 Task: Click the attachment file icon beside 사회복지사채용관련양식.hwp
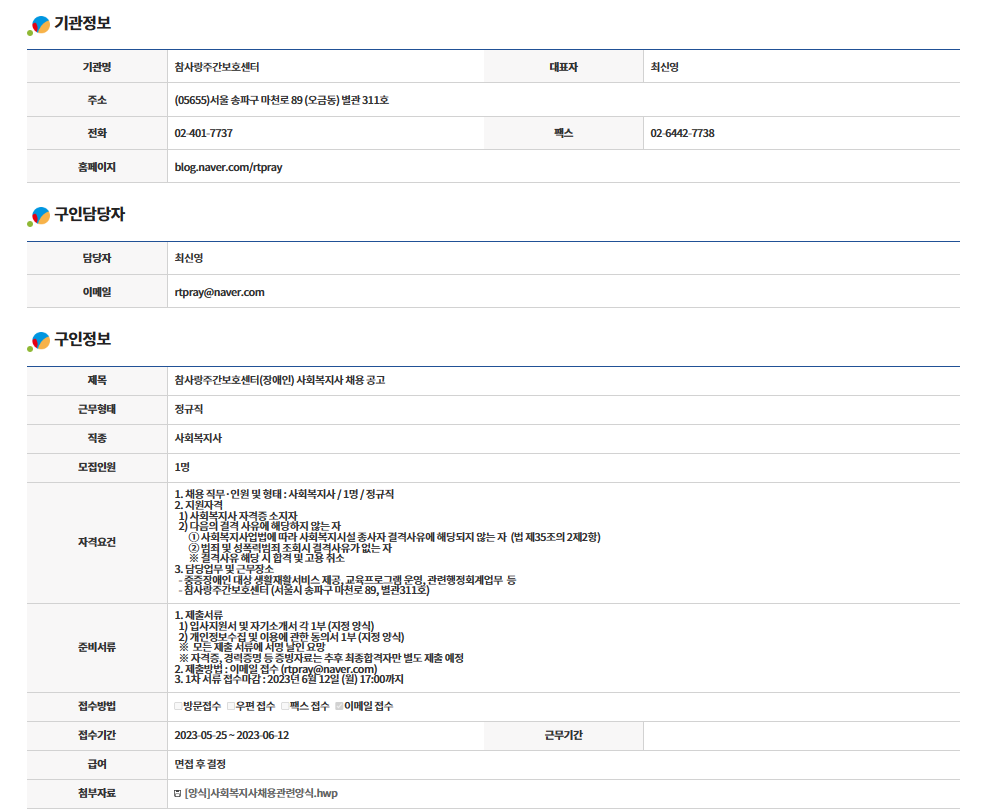click(178, 794)
